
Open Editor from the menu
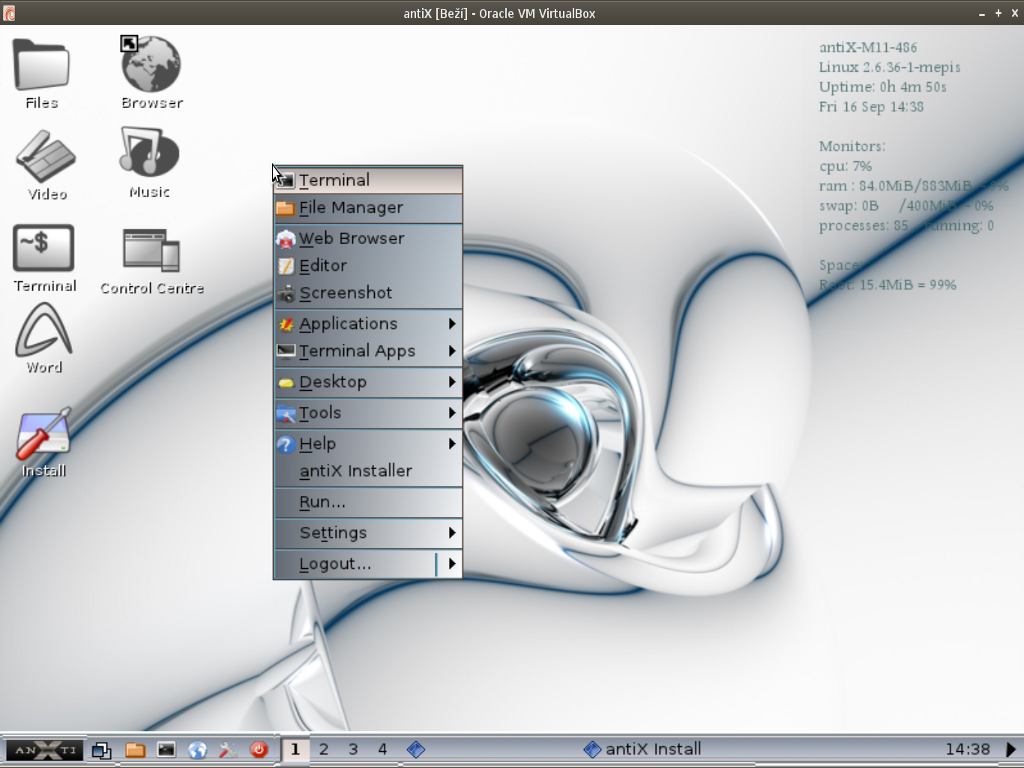(368, 266)
